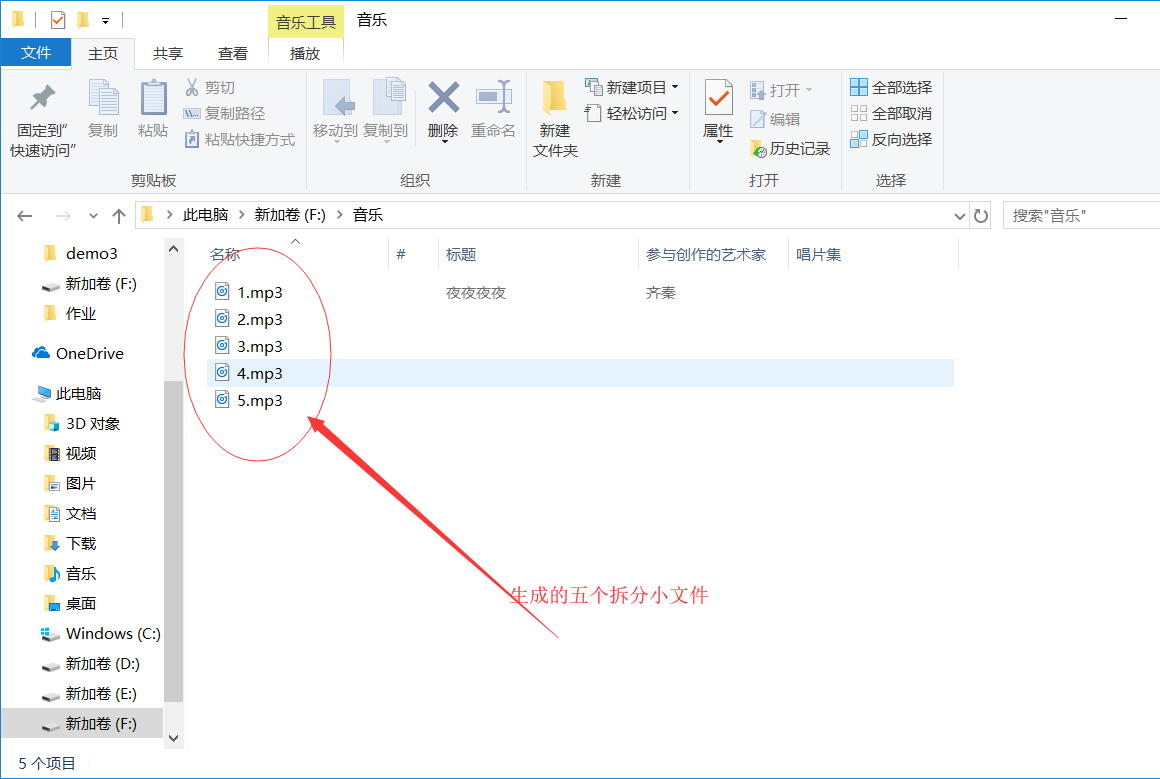Select 视频 in navigation pane
Image resolution: width=1160 pixels, height=779 pixels.
pyautogui.click(x=70, y=453)
